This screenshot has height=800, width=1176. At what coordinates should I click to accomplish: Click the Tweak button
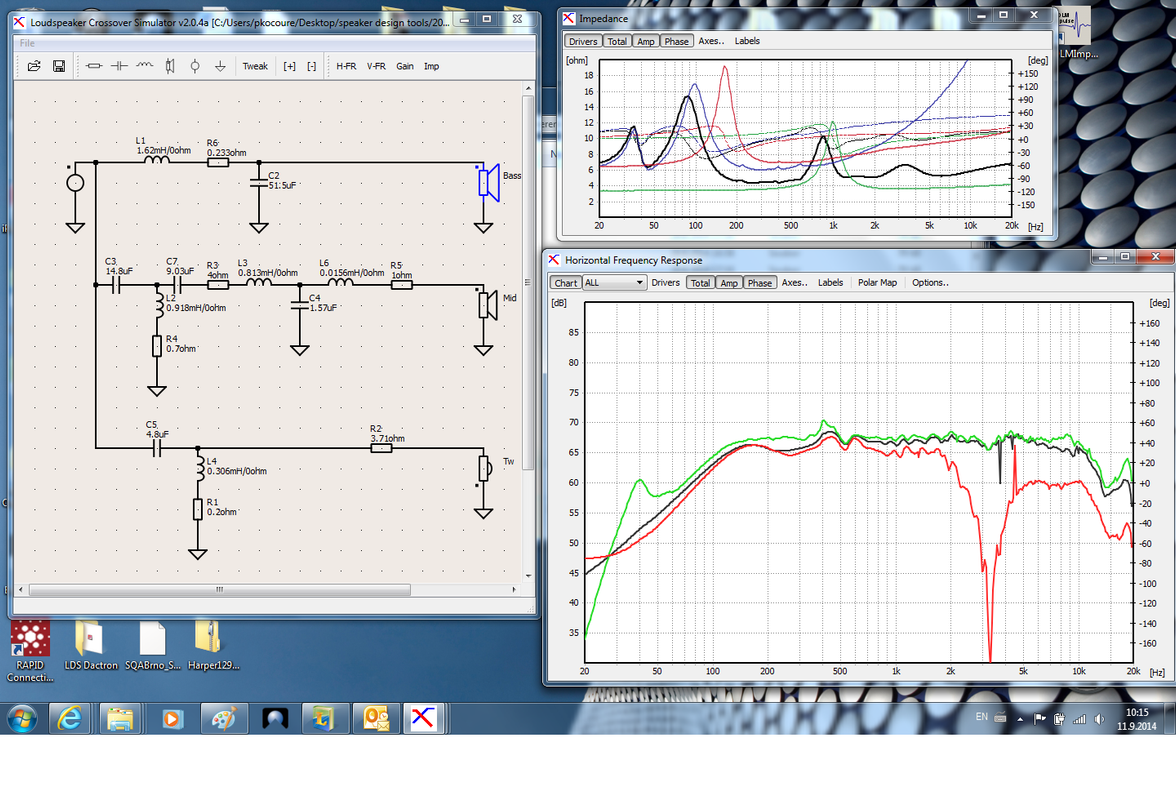(x=255, y=66)
